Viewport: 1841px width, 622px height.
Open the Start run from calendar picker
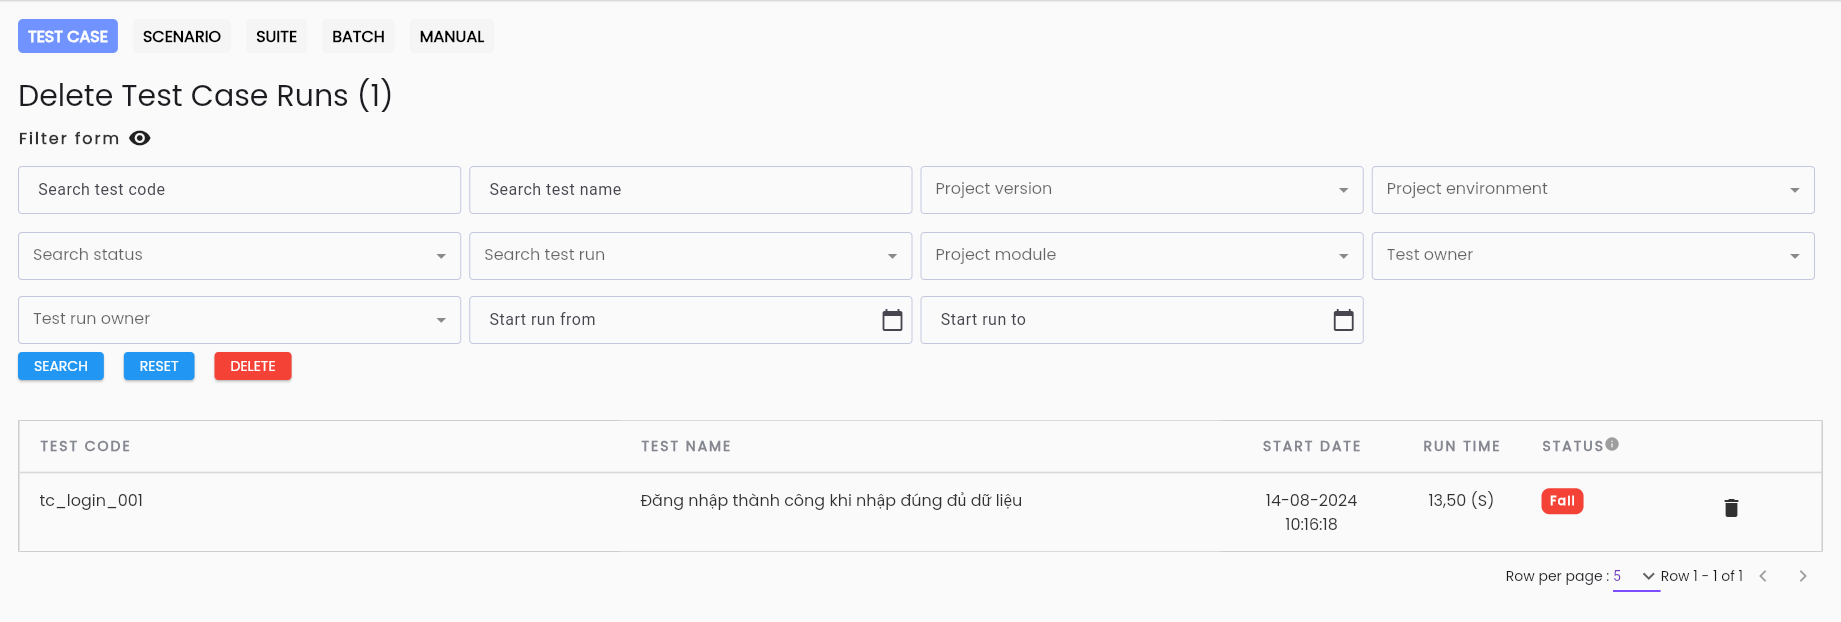pyautogui.click(x=892, y=320)
